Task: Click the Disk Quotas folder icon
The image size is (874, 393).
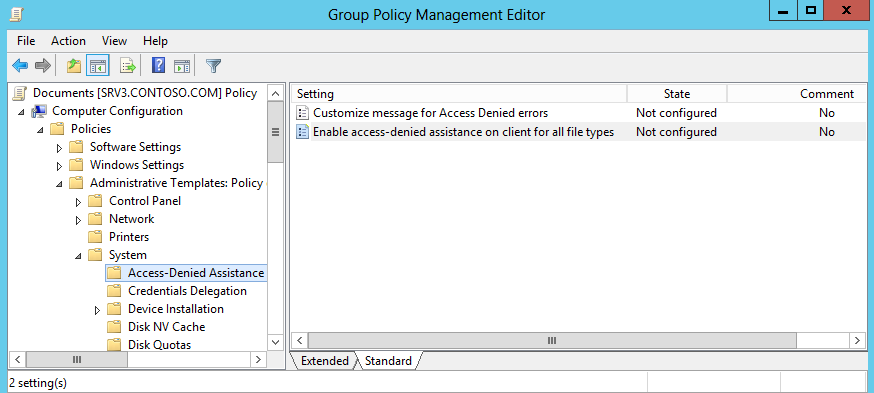Action: (x=114, y=345)
